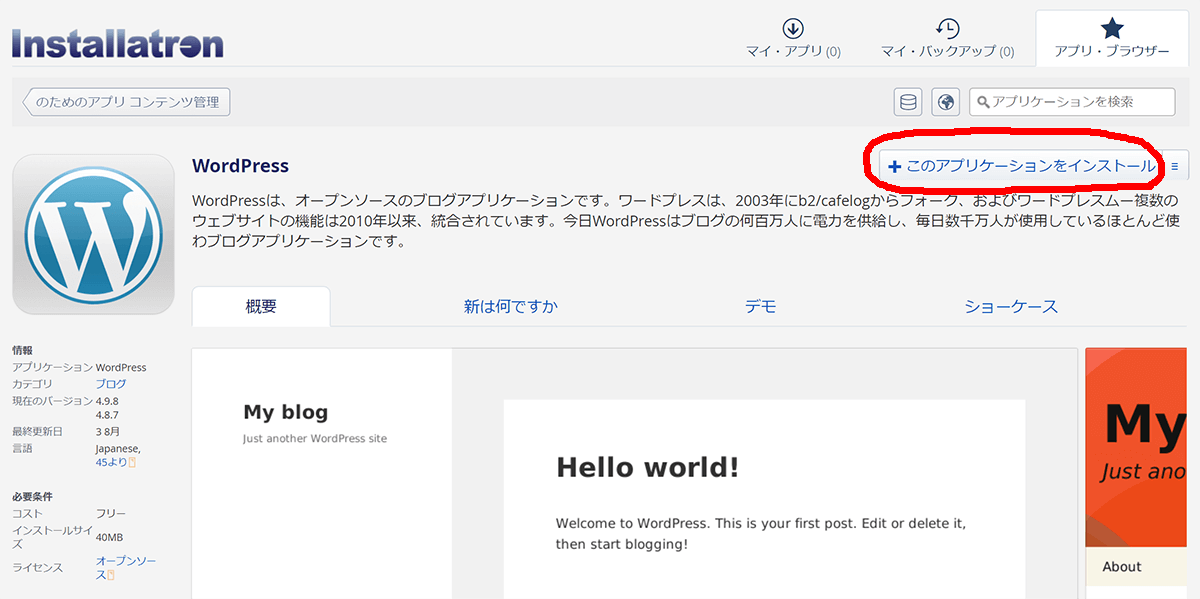The height and width of the screenshot is (599, 1200).
Task: Click the Hello world! post title
Action: click(x=648, y=467)
